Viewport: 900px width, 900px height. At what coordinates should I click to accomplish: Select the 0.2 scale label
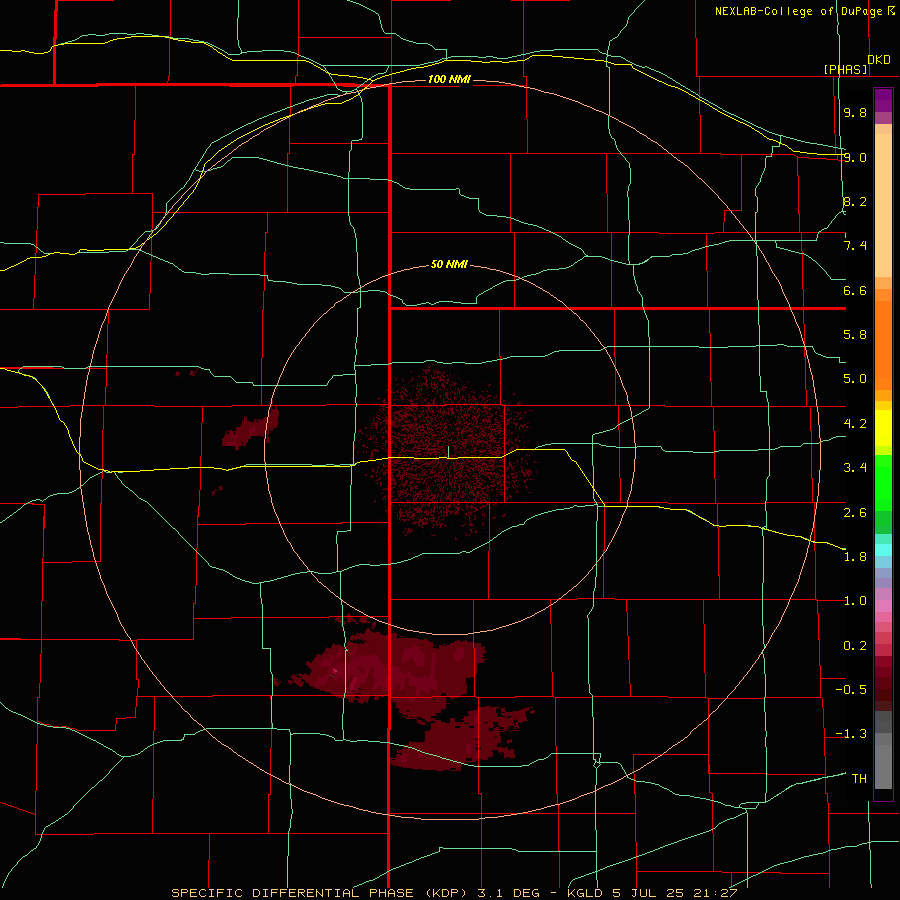pyautogui.click(x=855, y=646)
